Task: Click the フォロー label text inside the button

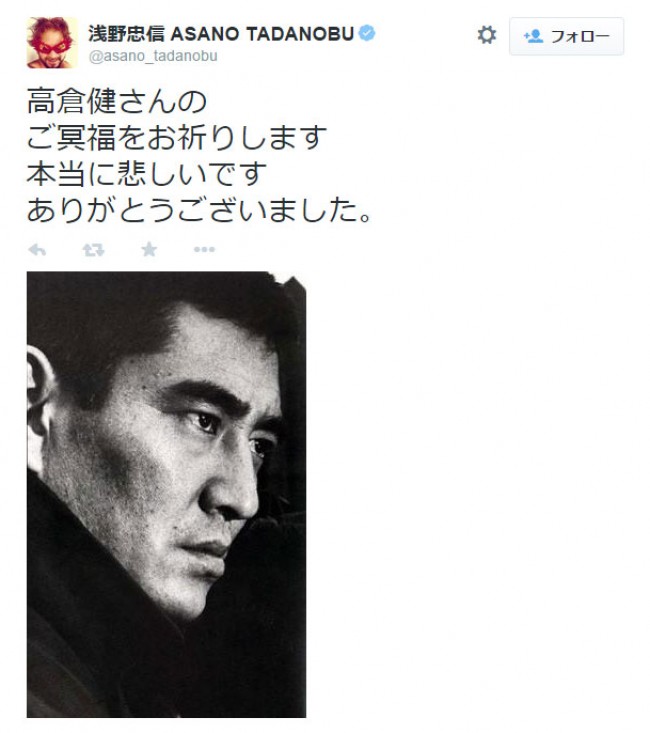Action: (x=580, y=36)
